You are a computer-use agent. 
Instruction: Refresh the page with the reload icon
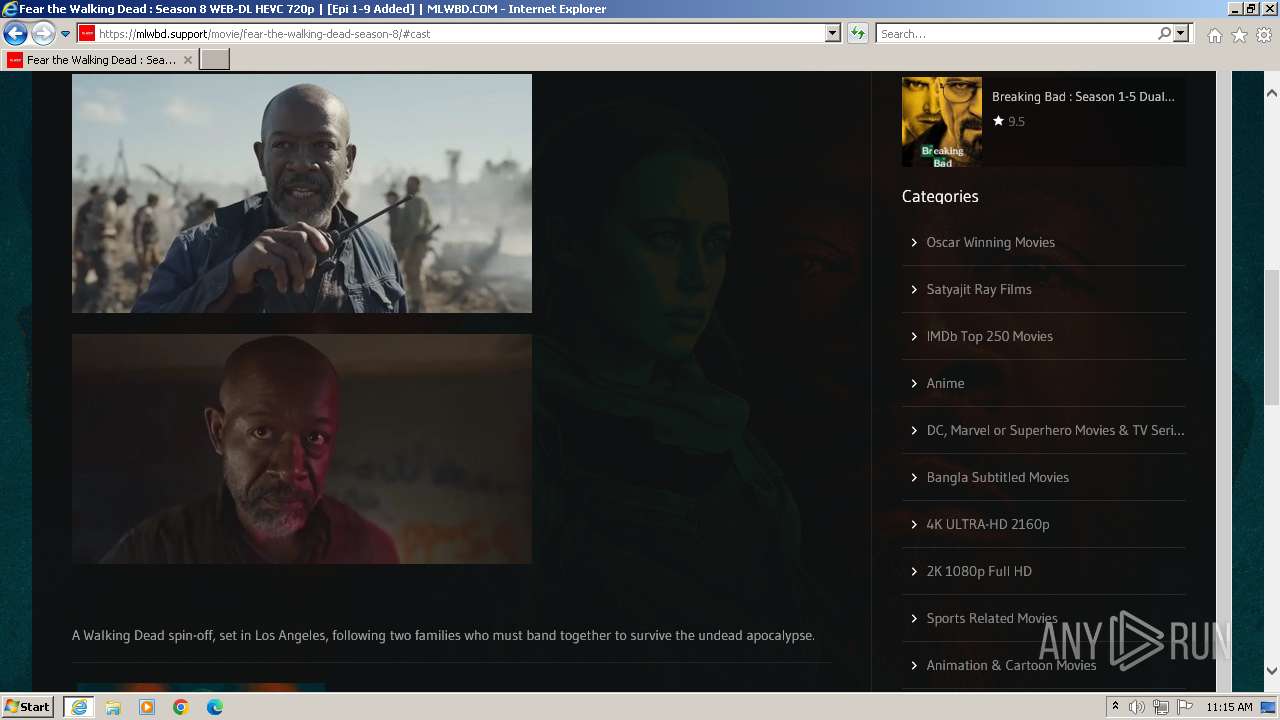coord(858,34)
